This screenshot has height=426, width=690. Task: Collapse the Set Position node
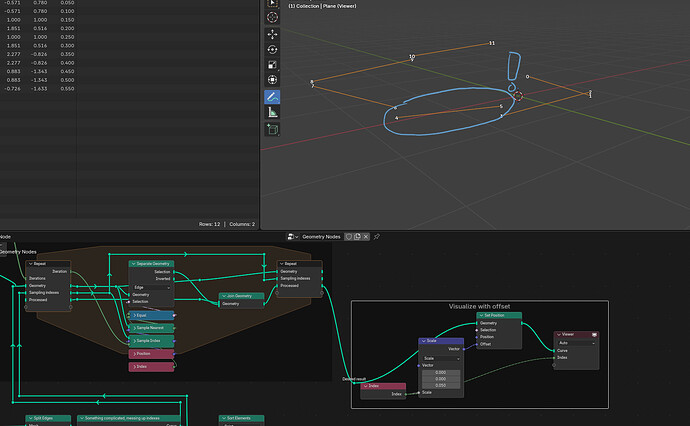coord(481,315)
